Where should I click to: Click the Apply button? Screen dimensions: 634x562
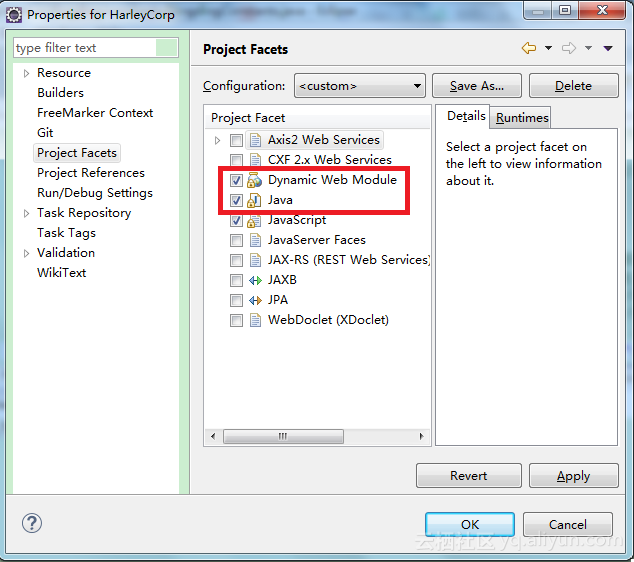(x=573, y=475)
